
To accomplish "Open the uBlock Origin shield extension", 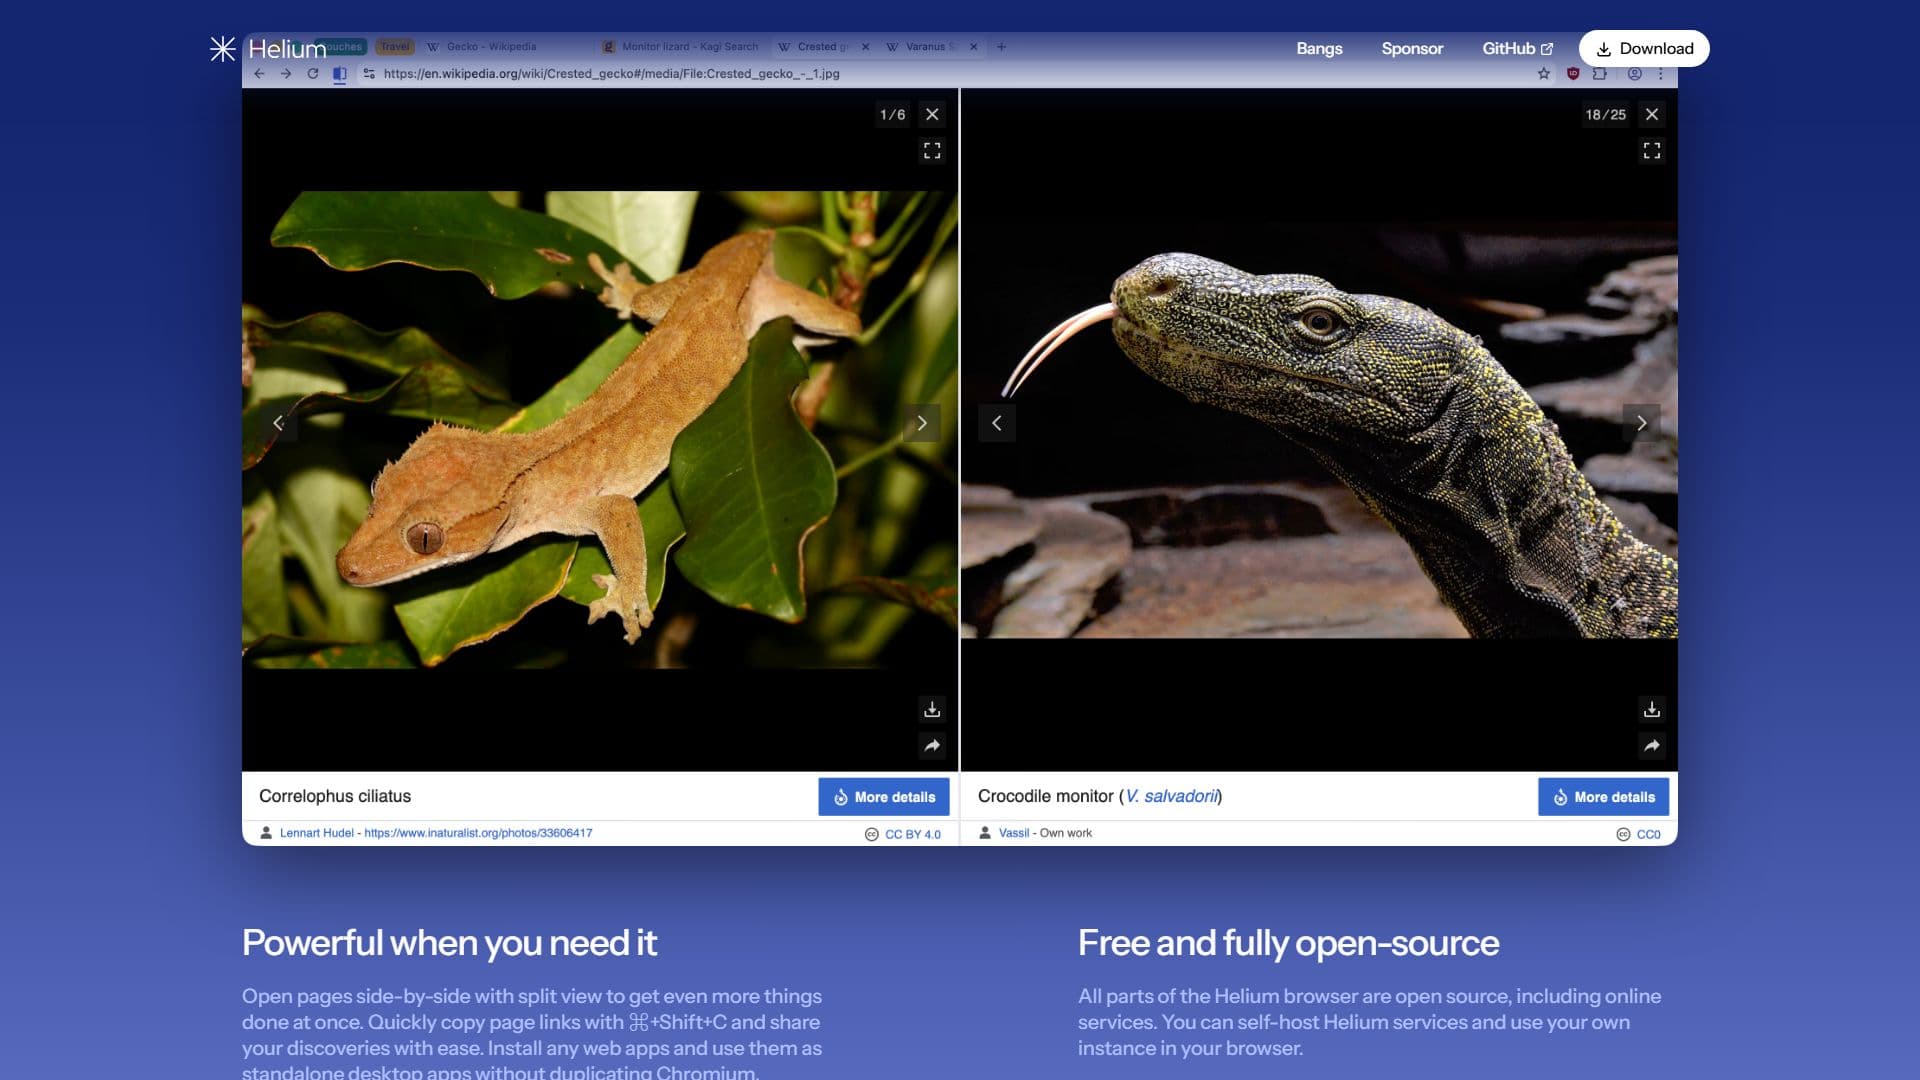I will point(1573,73).
